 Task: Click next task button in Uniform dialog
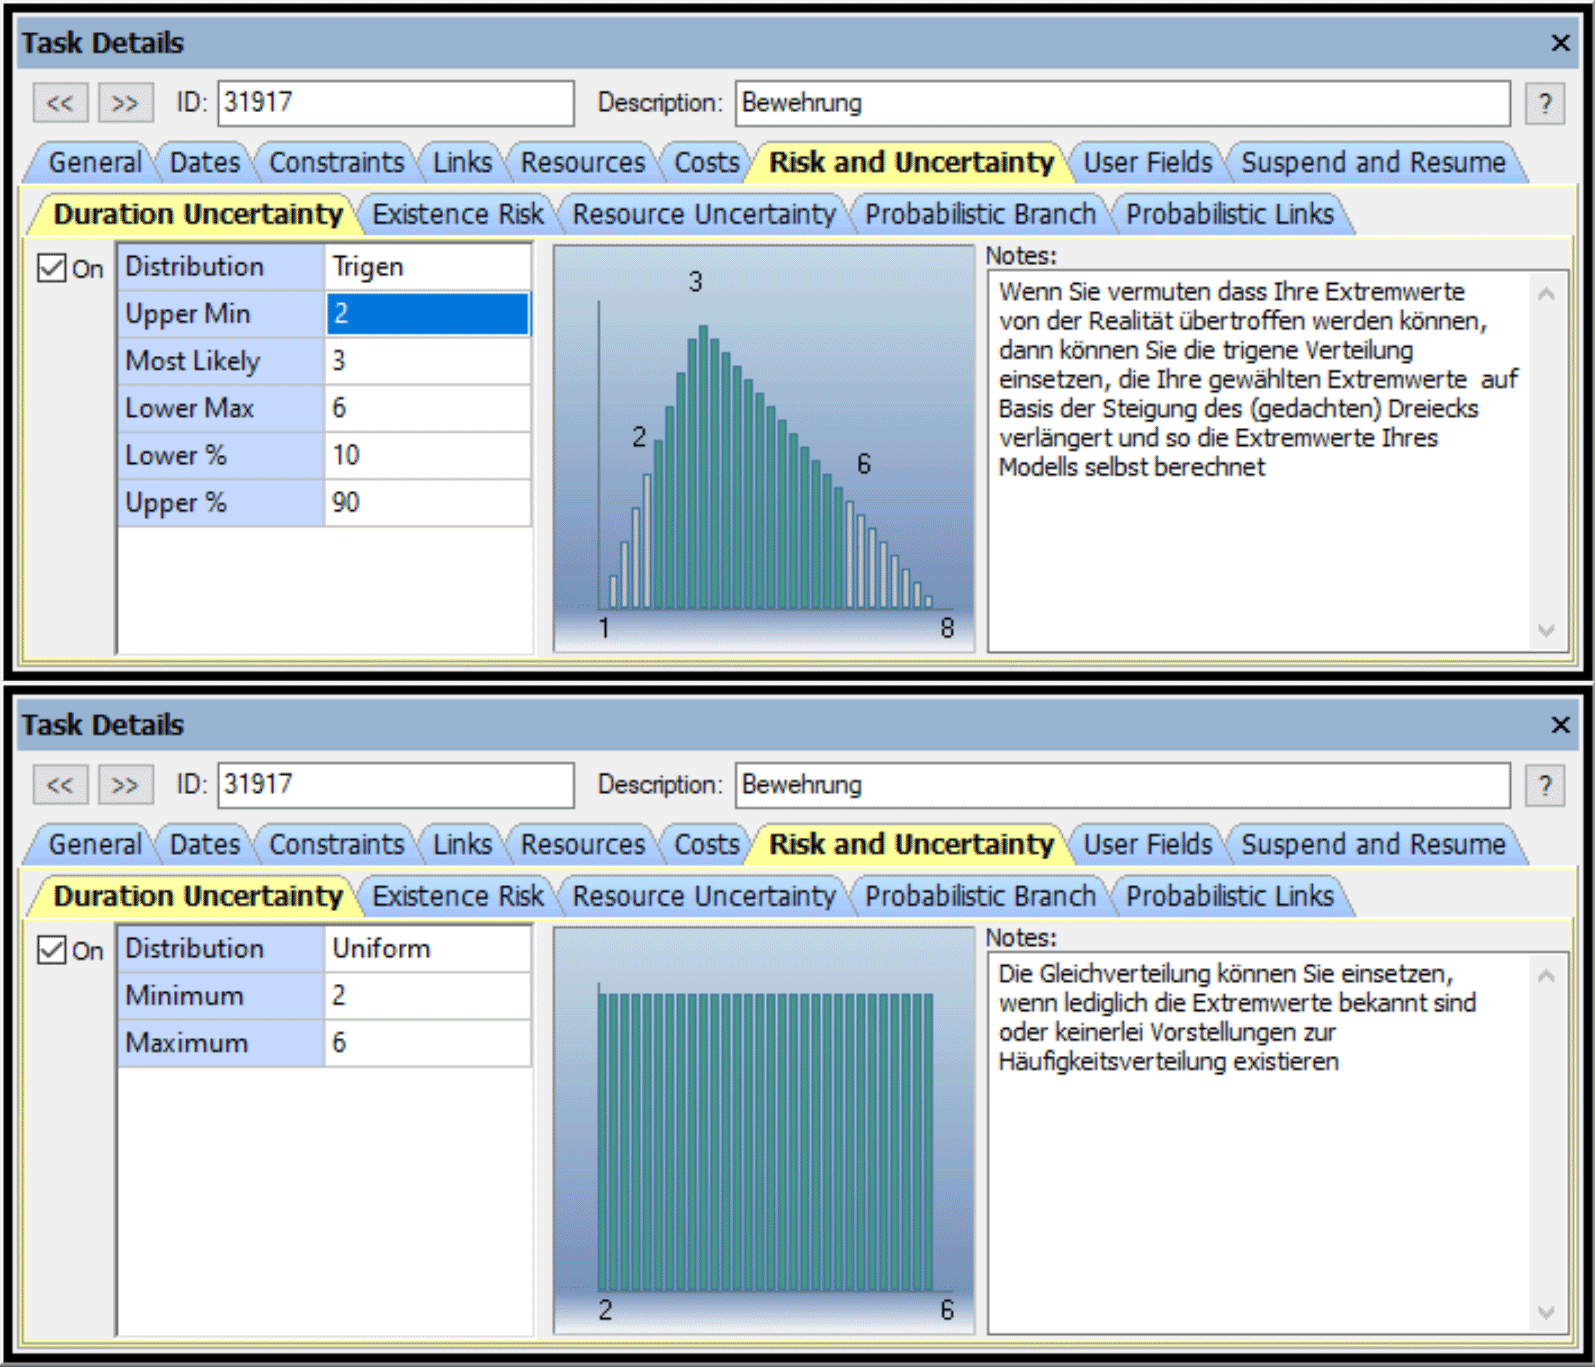coord(125,785)
